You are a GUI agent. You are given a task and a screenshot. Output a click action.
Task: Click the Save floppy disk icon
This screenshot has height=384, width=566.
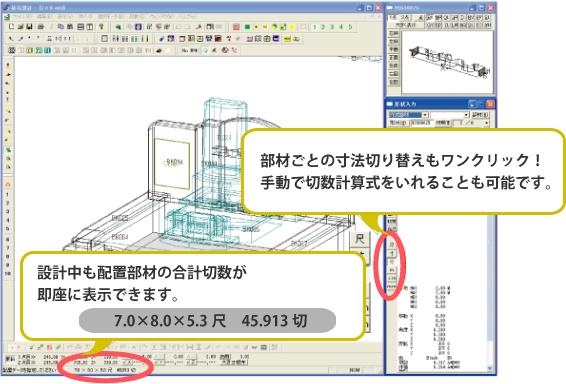coord(30,27)
